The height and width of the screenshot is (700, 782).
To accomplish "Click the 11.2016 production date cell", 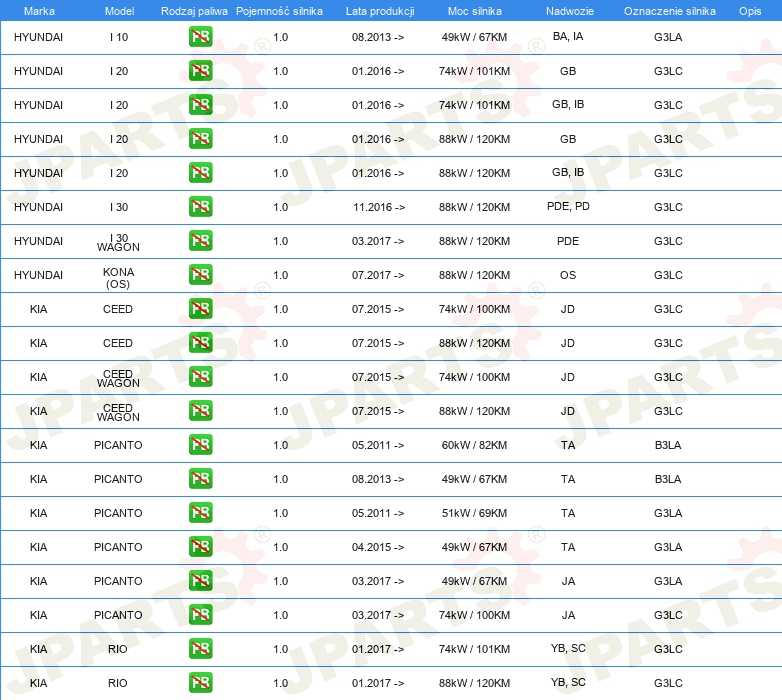I will [379, 207].
